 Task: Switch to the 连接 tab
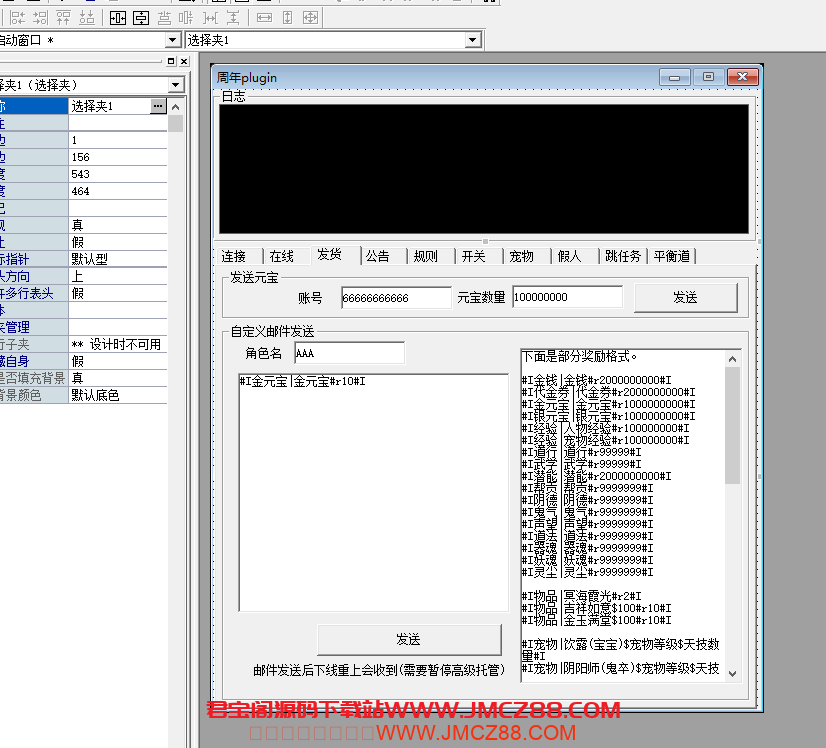click(x=234, y=257)
